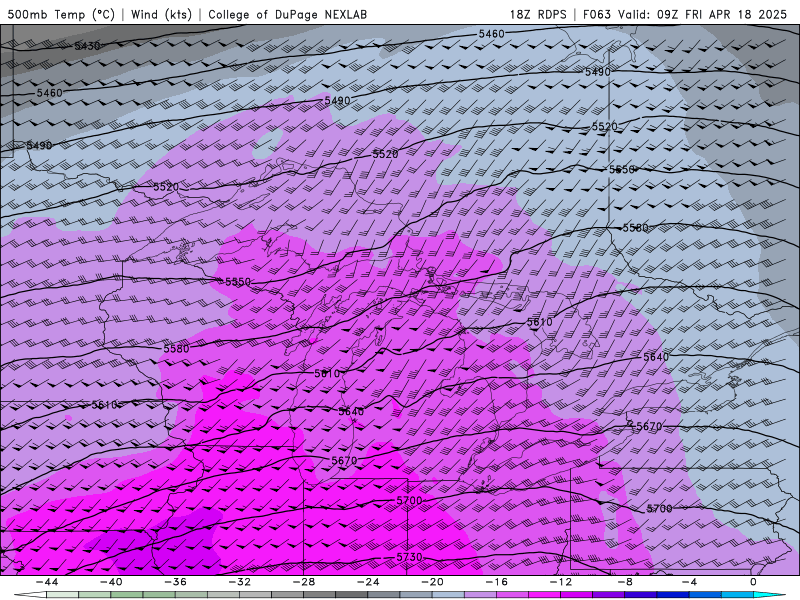Click the 5490 contour label at upper right

click(597, 72)
